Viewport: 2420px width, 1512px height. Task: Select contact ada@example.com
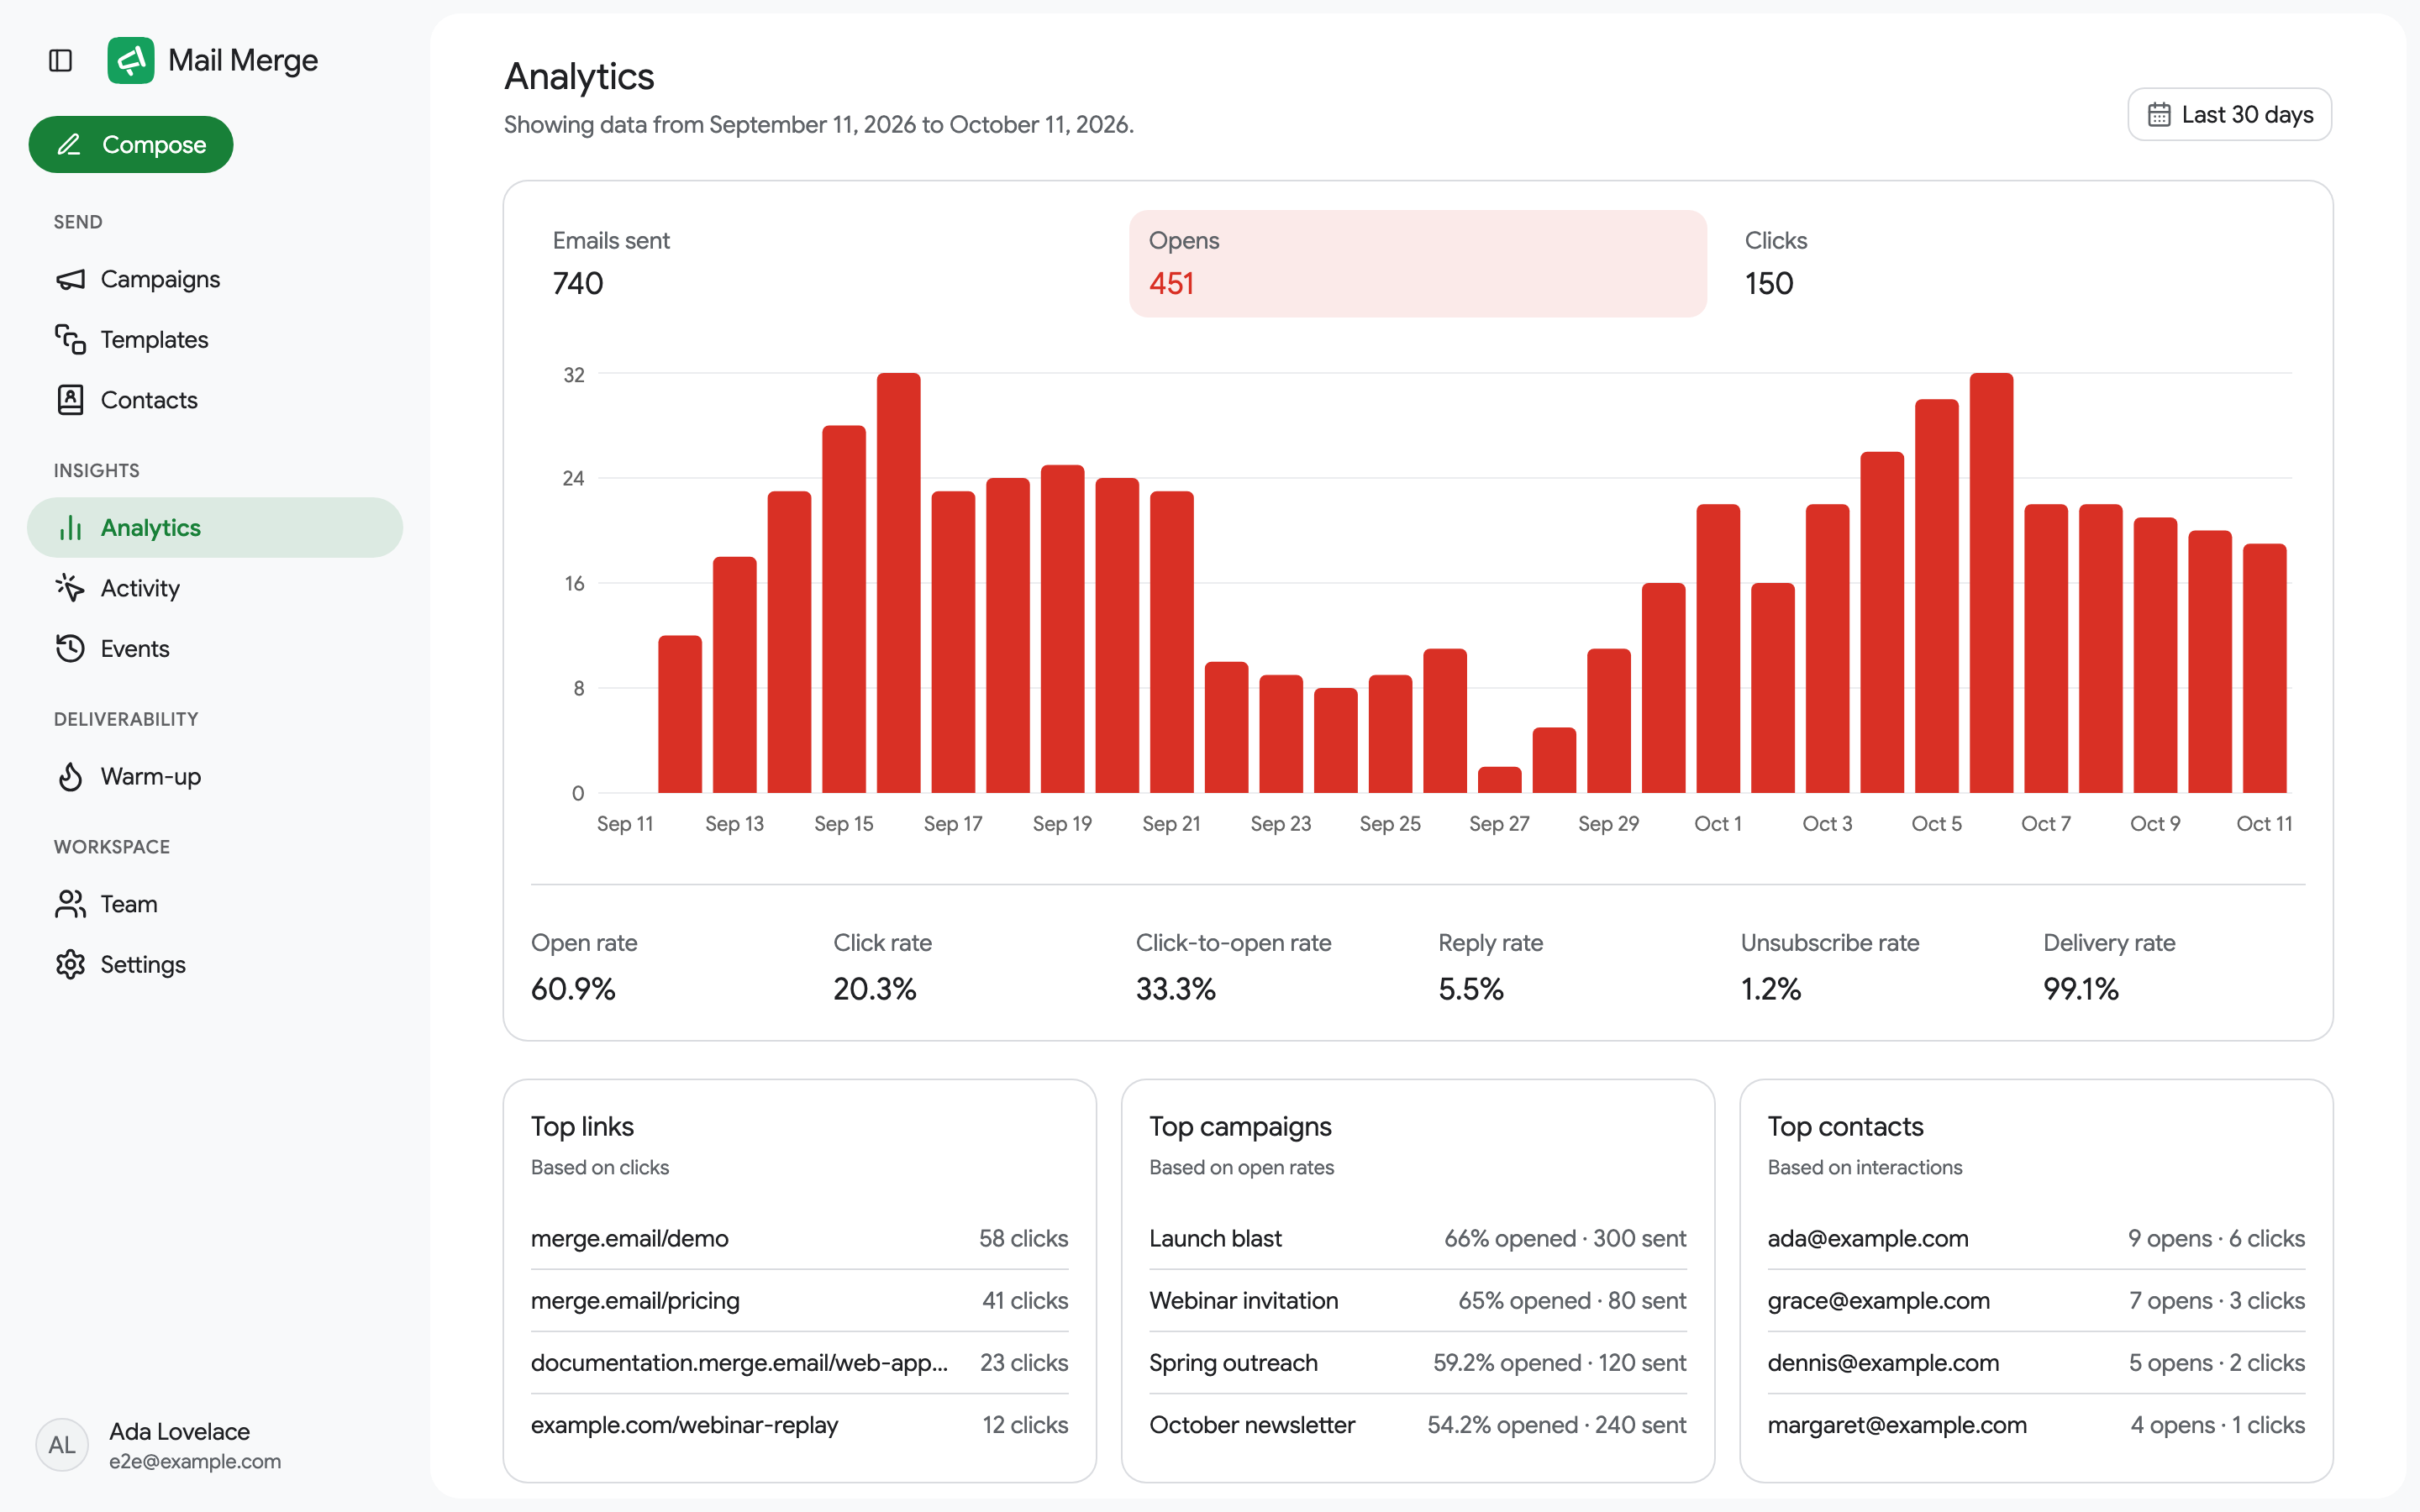click(x=2036, y=1239)
